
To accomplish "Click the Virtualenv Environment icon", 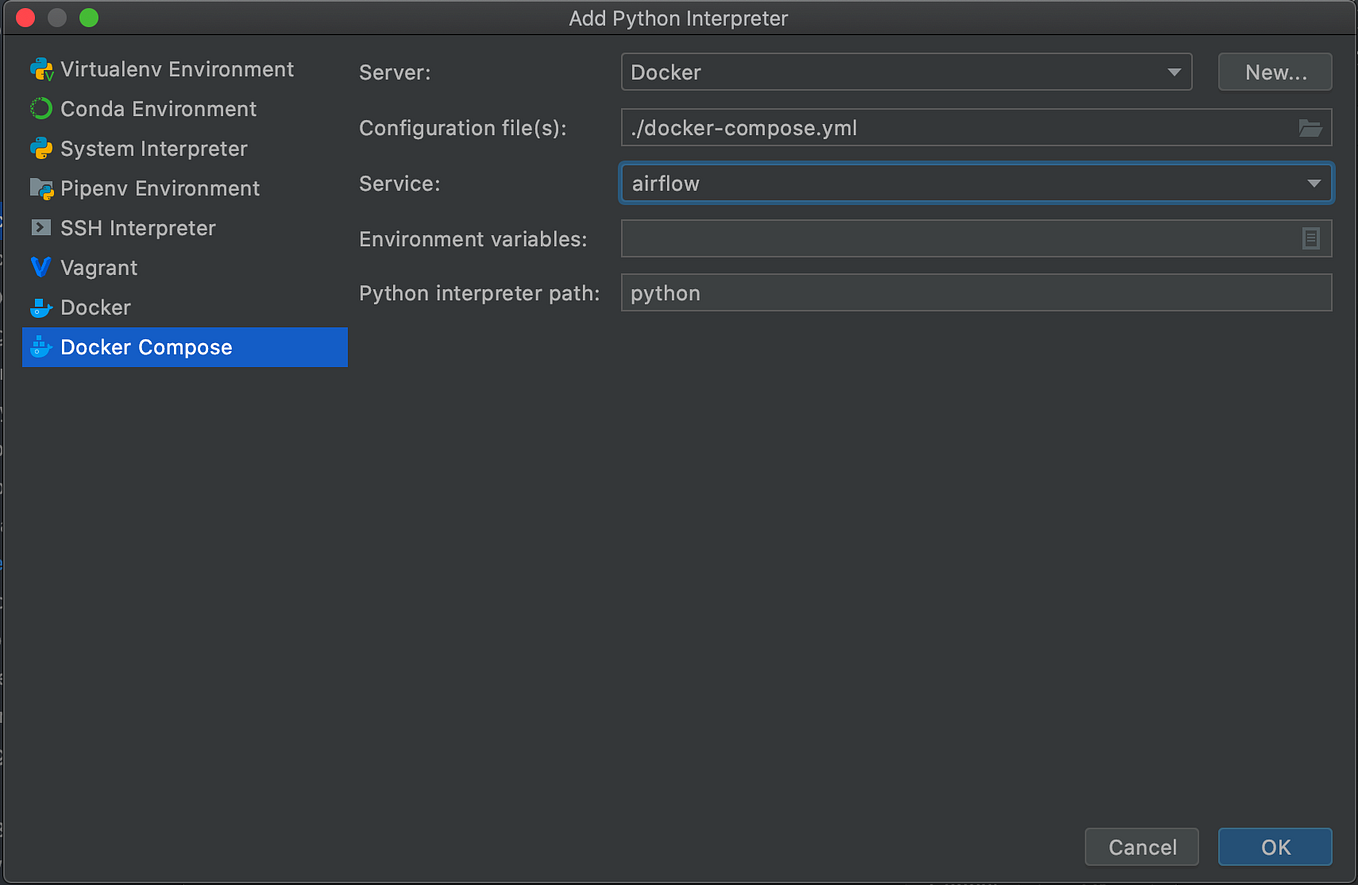I will (41, 68).
